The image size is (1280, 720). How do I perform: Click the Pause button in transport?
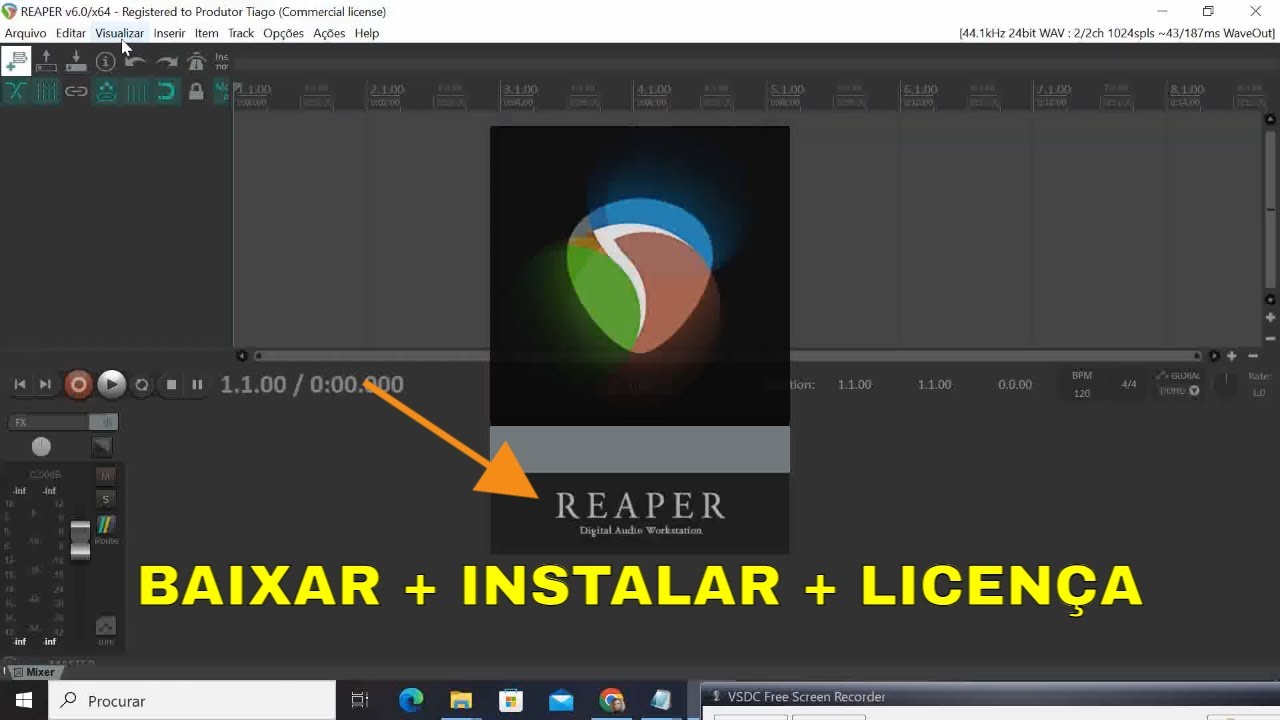pos(197,384)
